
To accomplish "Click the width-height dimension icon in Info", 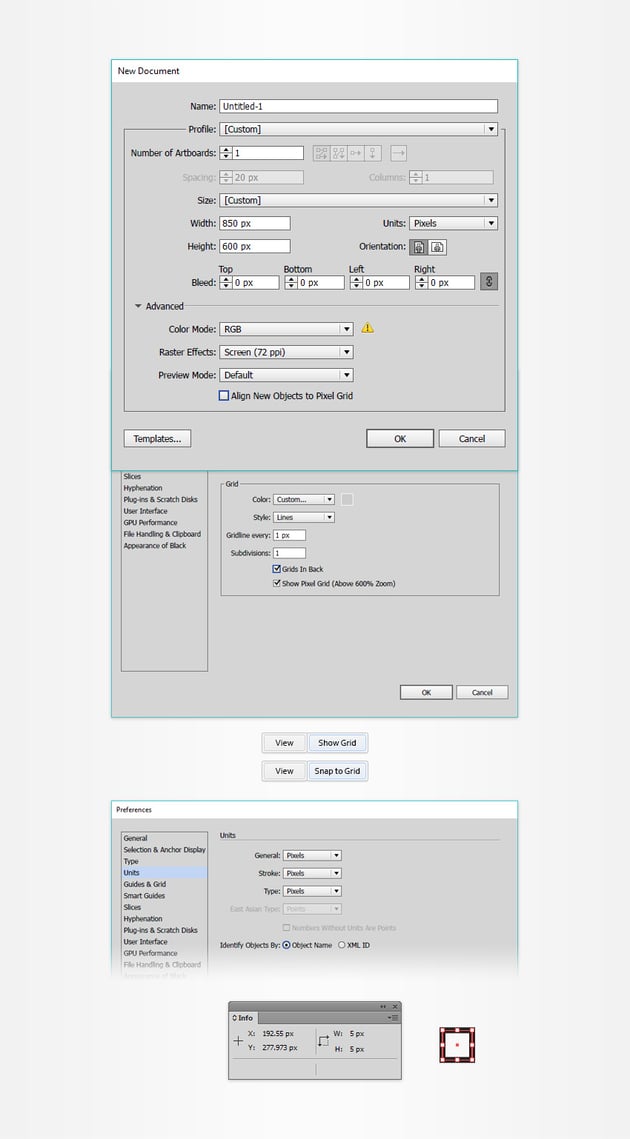I will tap(323, 1041).
